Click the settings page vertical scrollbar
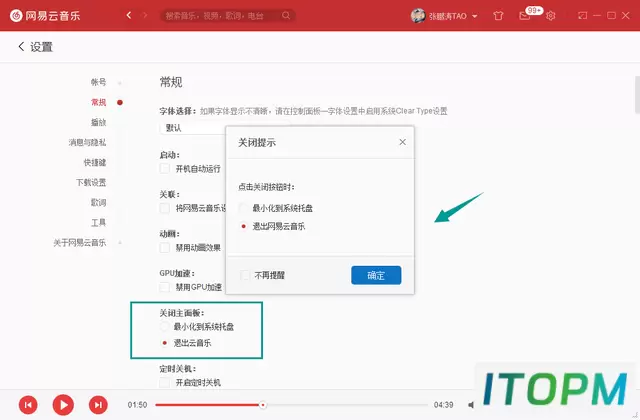The height and width of the screenshot is (420, 640). point(637,95)
